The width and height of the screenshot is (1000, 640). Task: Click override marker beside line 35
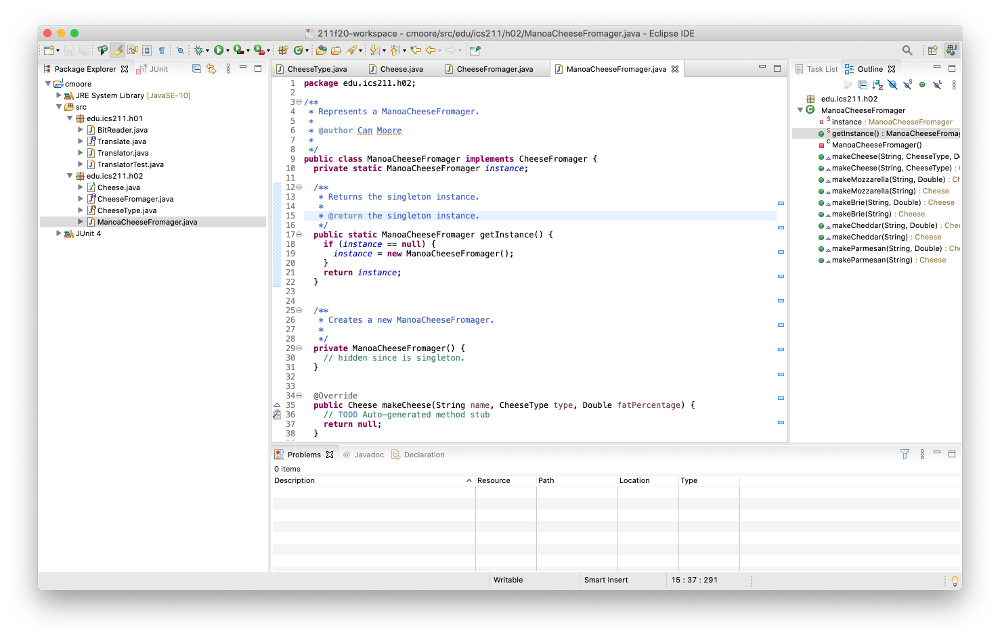277,405
